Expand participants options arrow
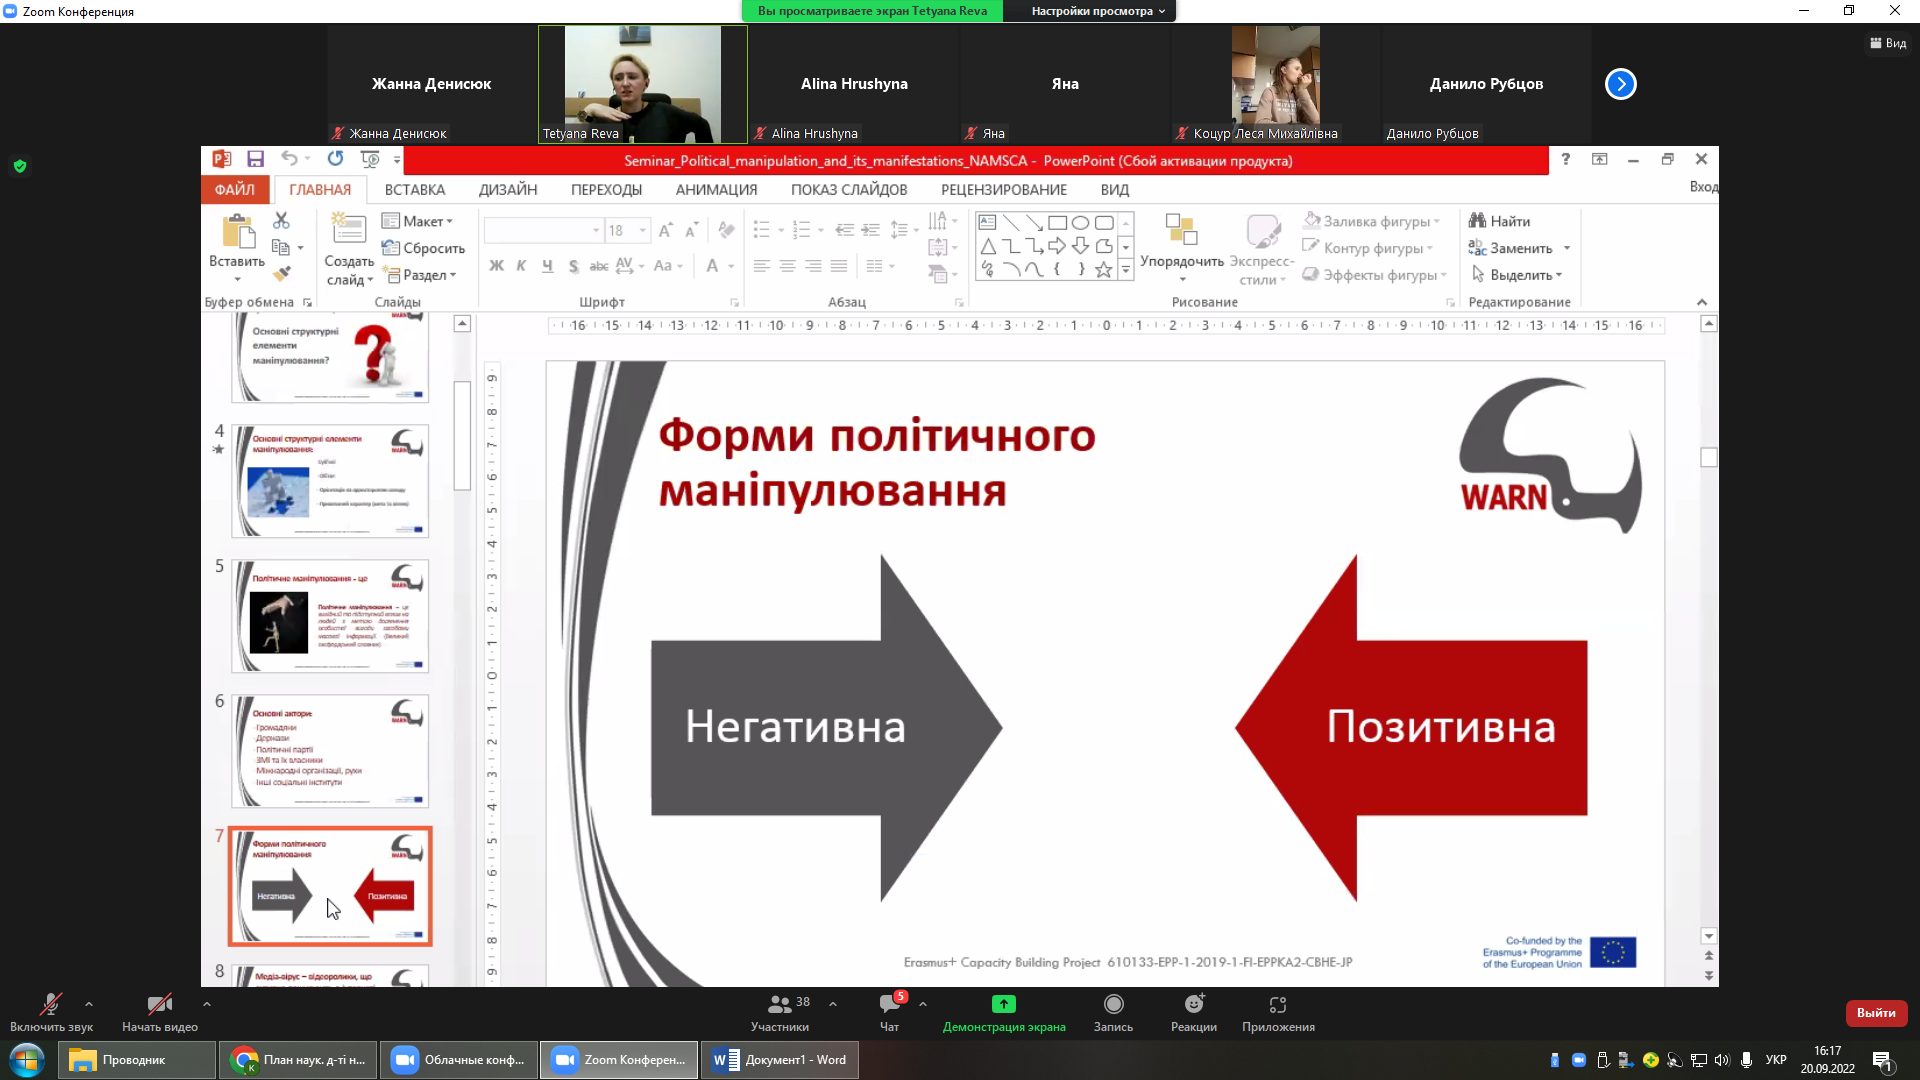 [x=833, y=1003]
